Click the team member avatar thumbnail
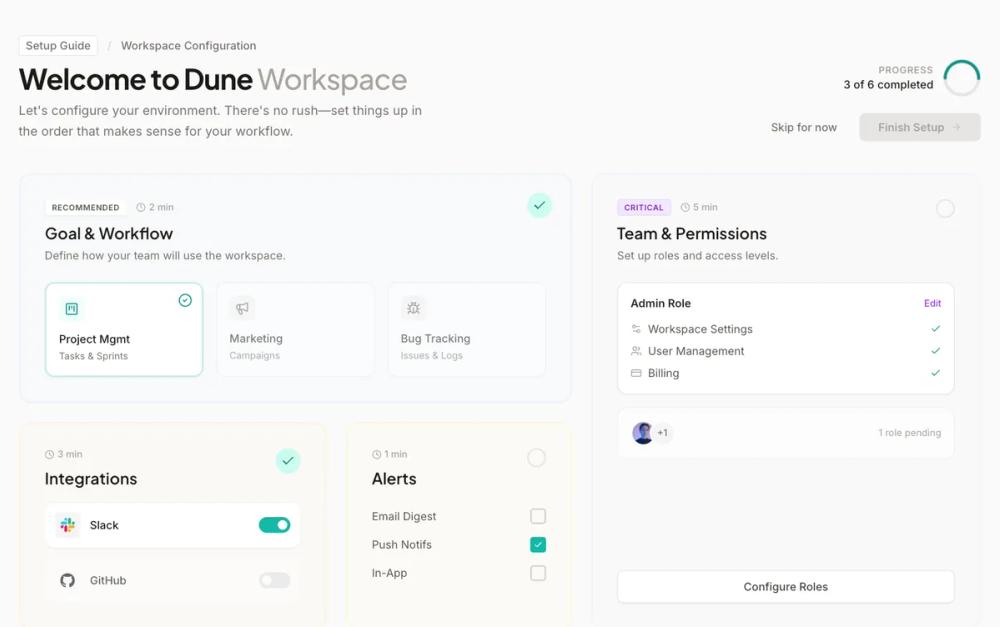Image resolution: width=1000 pixels, height=627 pixels. pos(643,432)
